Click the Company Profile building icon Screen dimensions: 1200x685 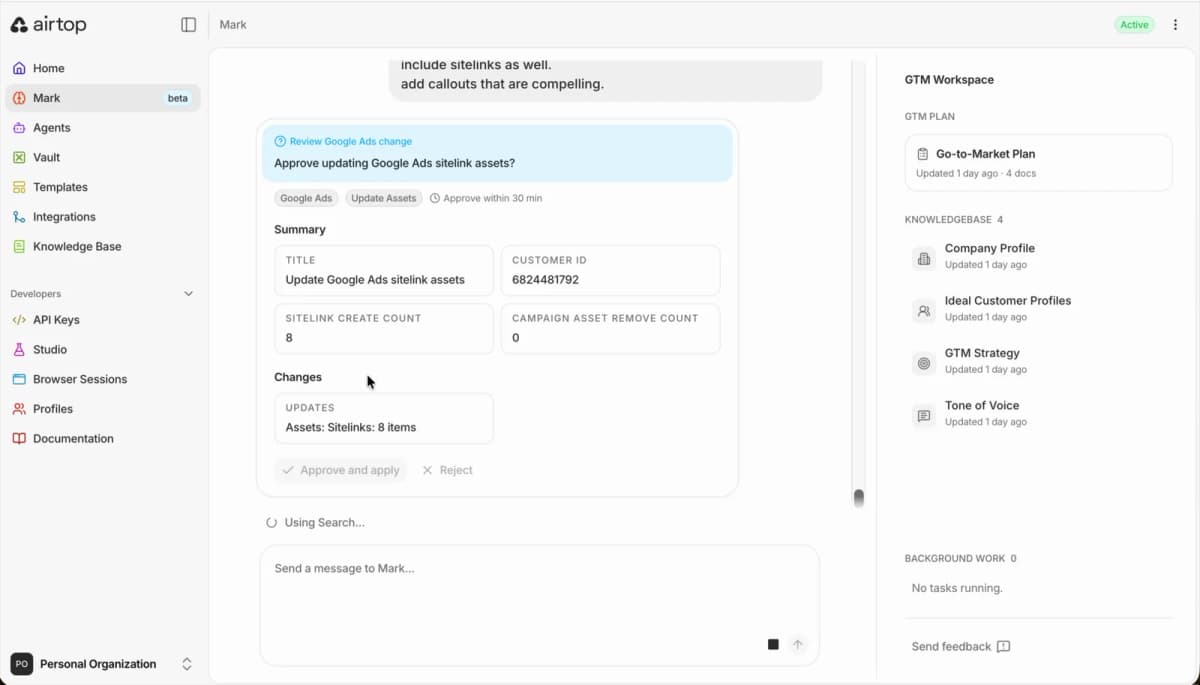[x=924, y=259]
